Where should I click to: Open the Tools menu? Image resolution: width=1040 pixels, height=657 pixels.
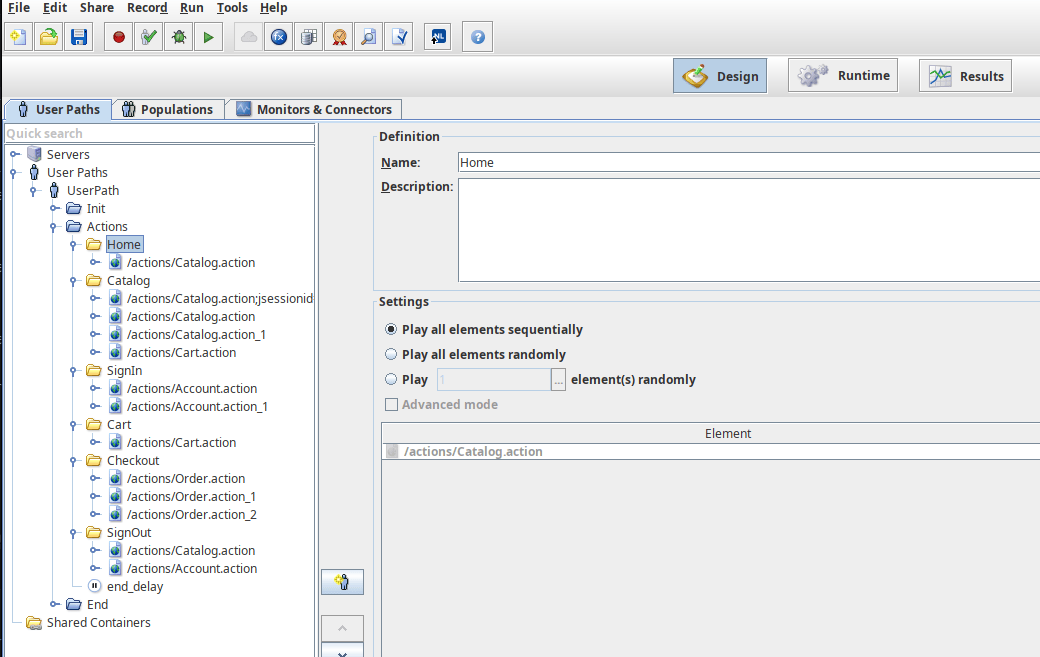[x=232, y=8]
